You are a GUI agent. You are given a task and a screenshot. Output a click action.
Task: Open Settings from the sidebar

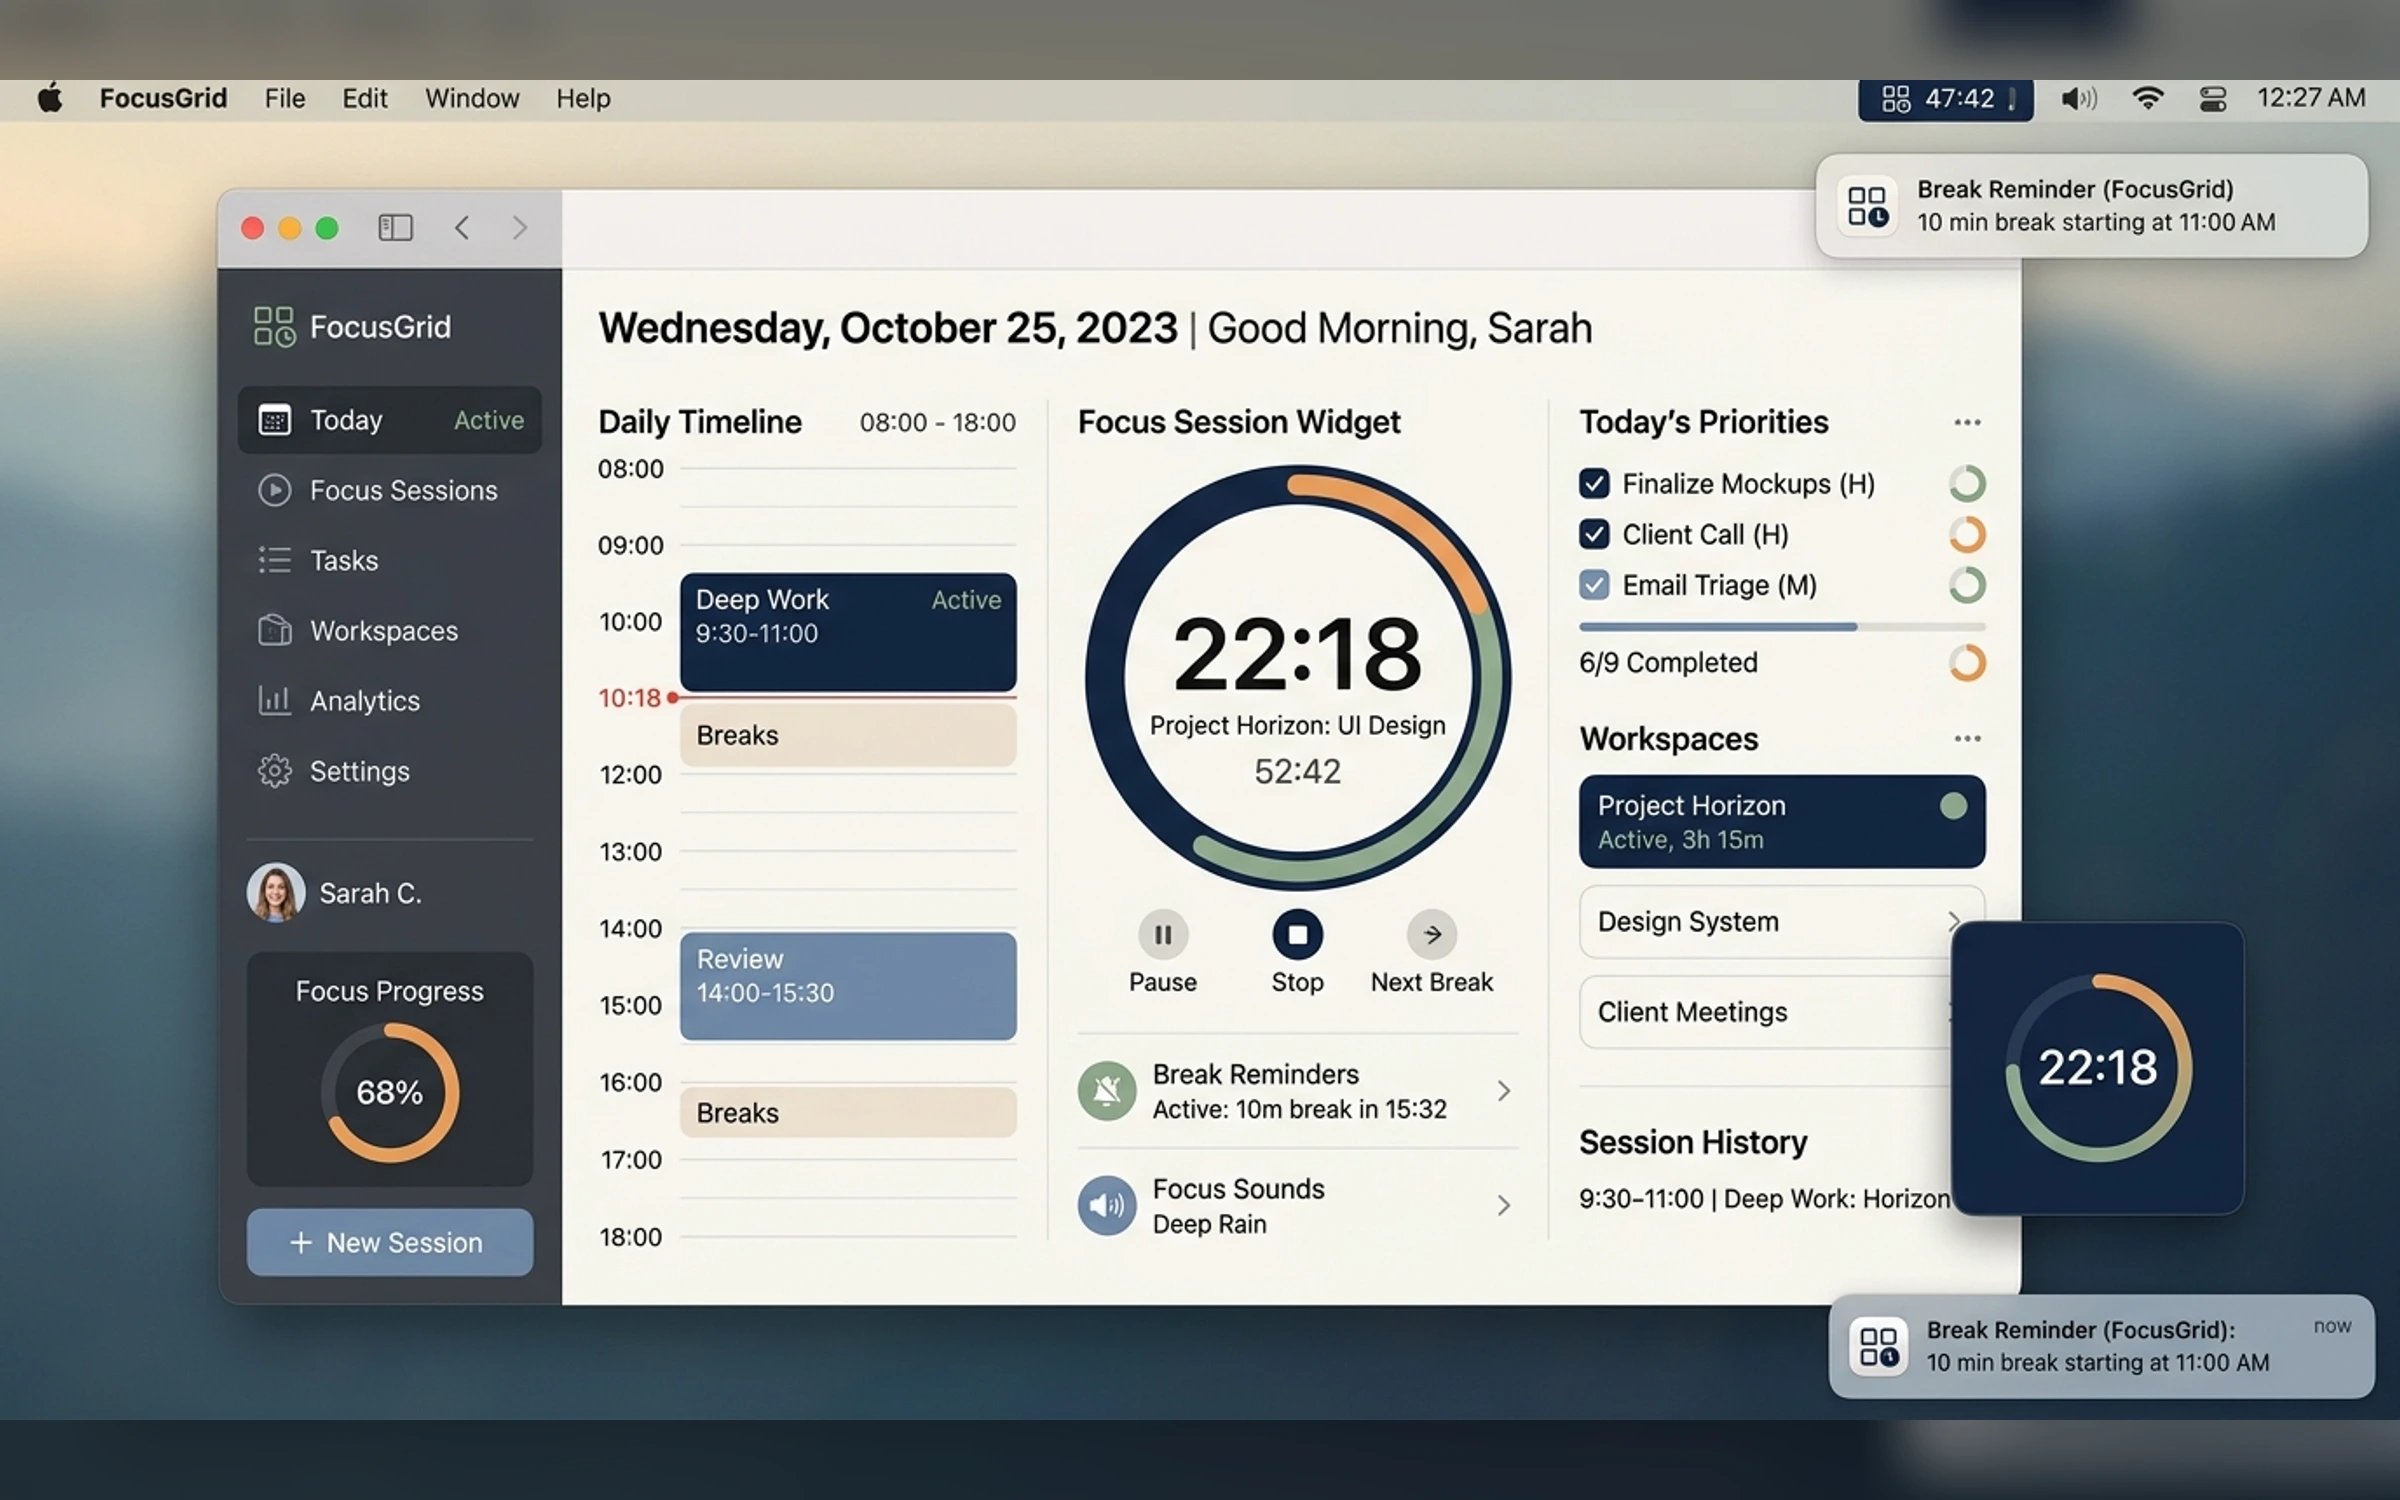(390, 771)
